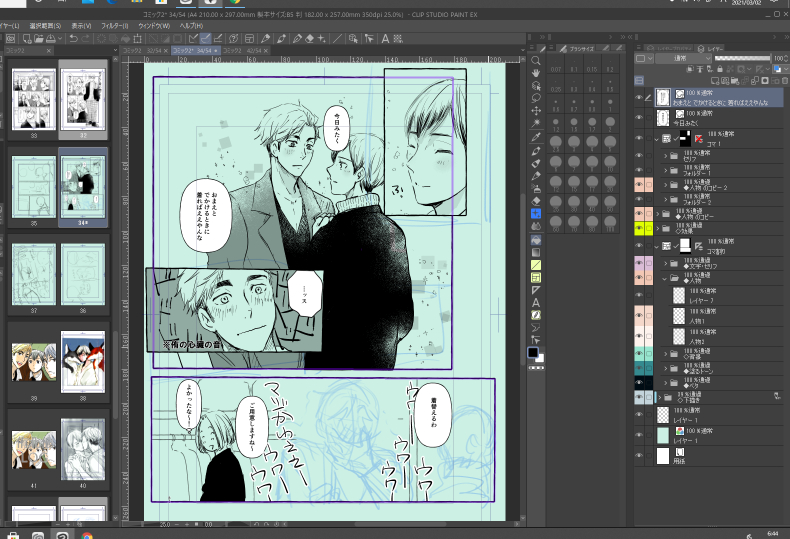This screenshot has height=539, width=790.
Task: Open the ヘルプ(H) menu
Action: pyautogui.click(x=191, y=26)
